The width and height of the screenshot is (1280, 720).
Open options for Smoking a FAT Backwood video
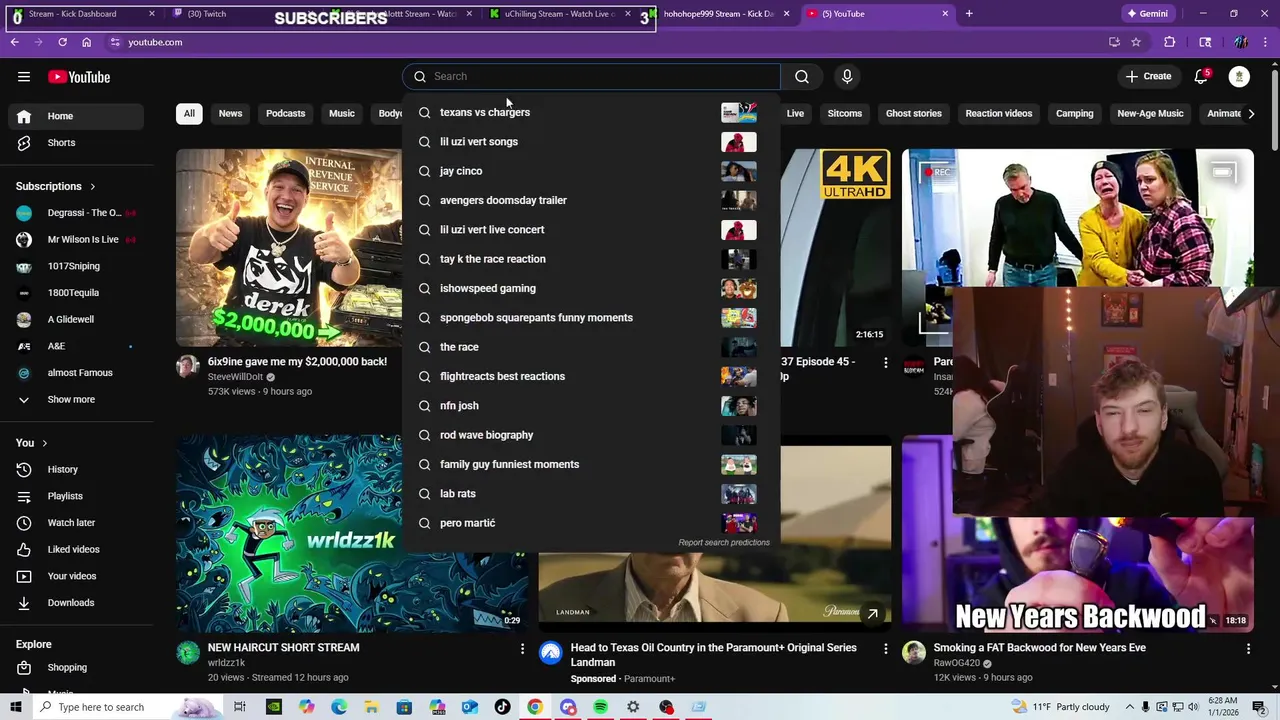[x=1248, y=649]
